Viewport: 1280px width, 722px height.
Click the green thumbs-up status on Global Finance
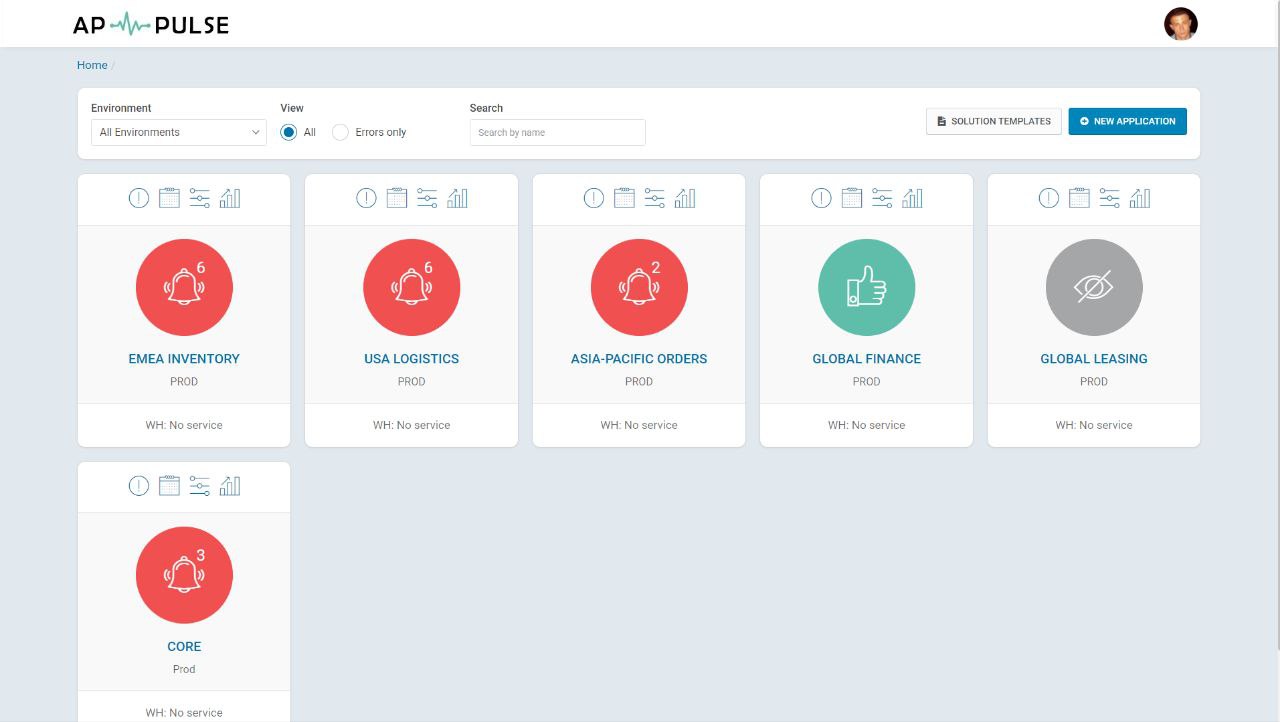[866, 288]
